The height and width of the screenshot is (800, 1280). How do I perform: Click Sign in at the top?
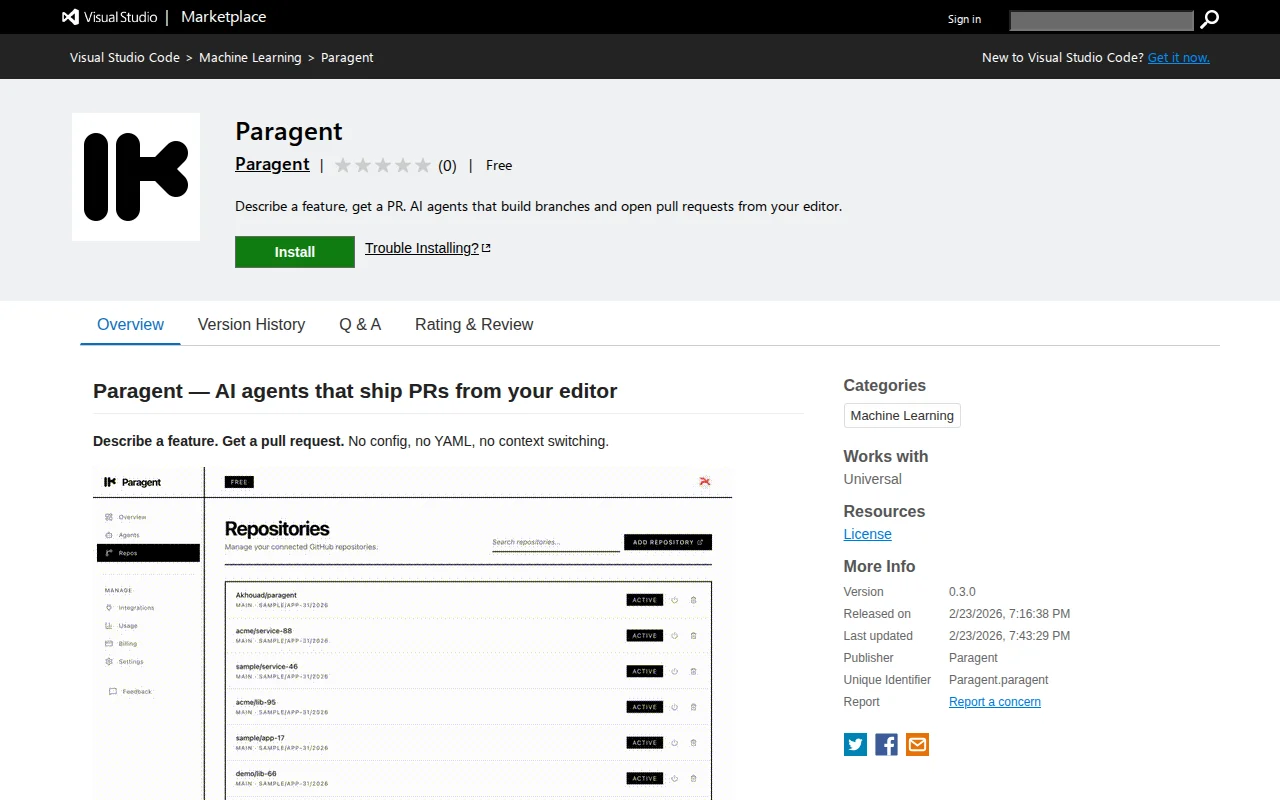click(x=964, y=19)
